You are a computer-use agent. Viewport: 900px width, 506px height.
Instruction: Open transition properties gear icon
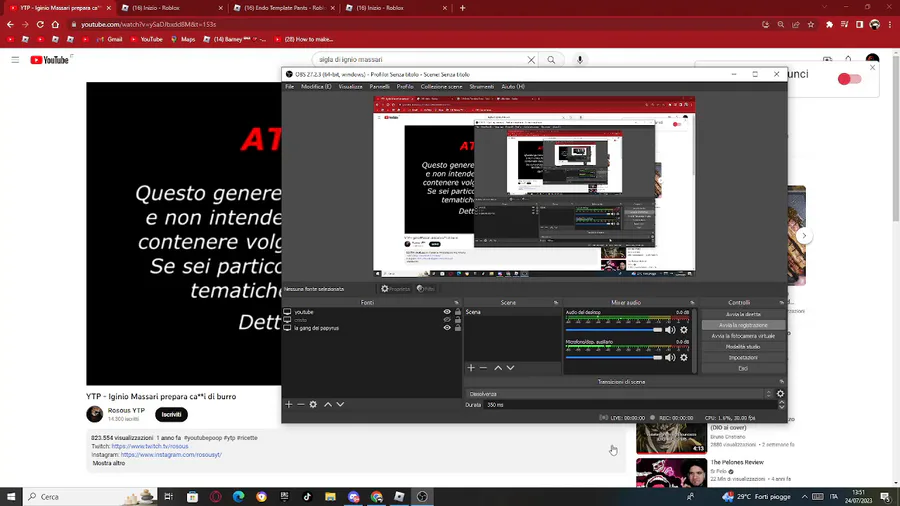pyautogui.click(x=780, y=394)
